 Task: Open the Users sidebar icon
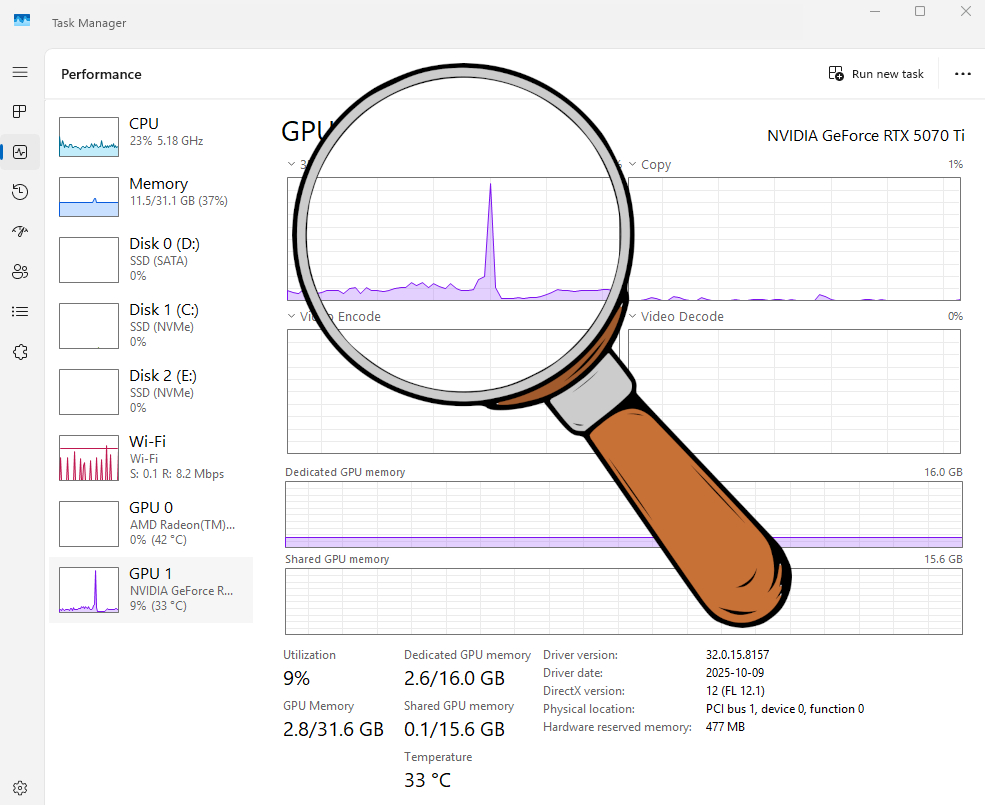coord(20,271)
